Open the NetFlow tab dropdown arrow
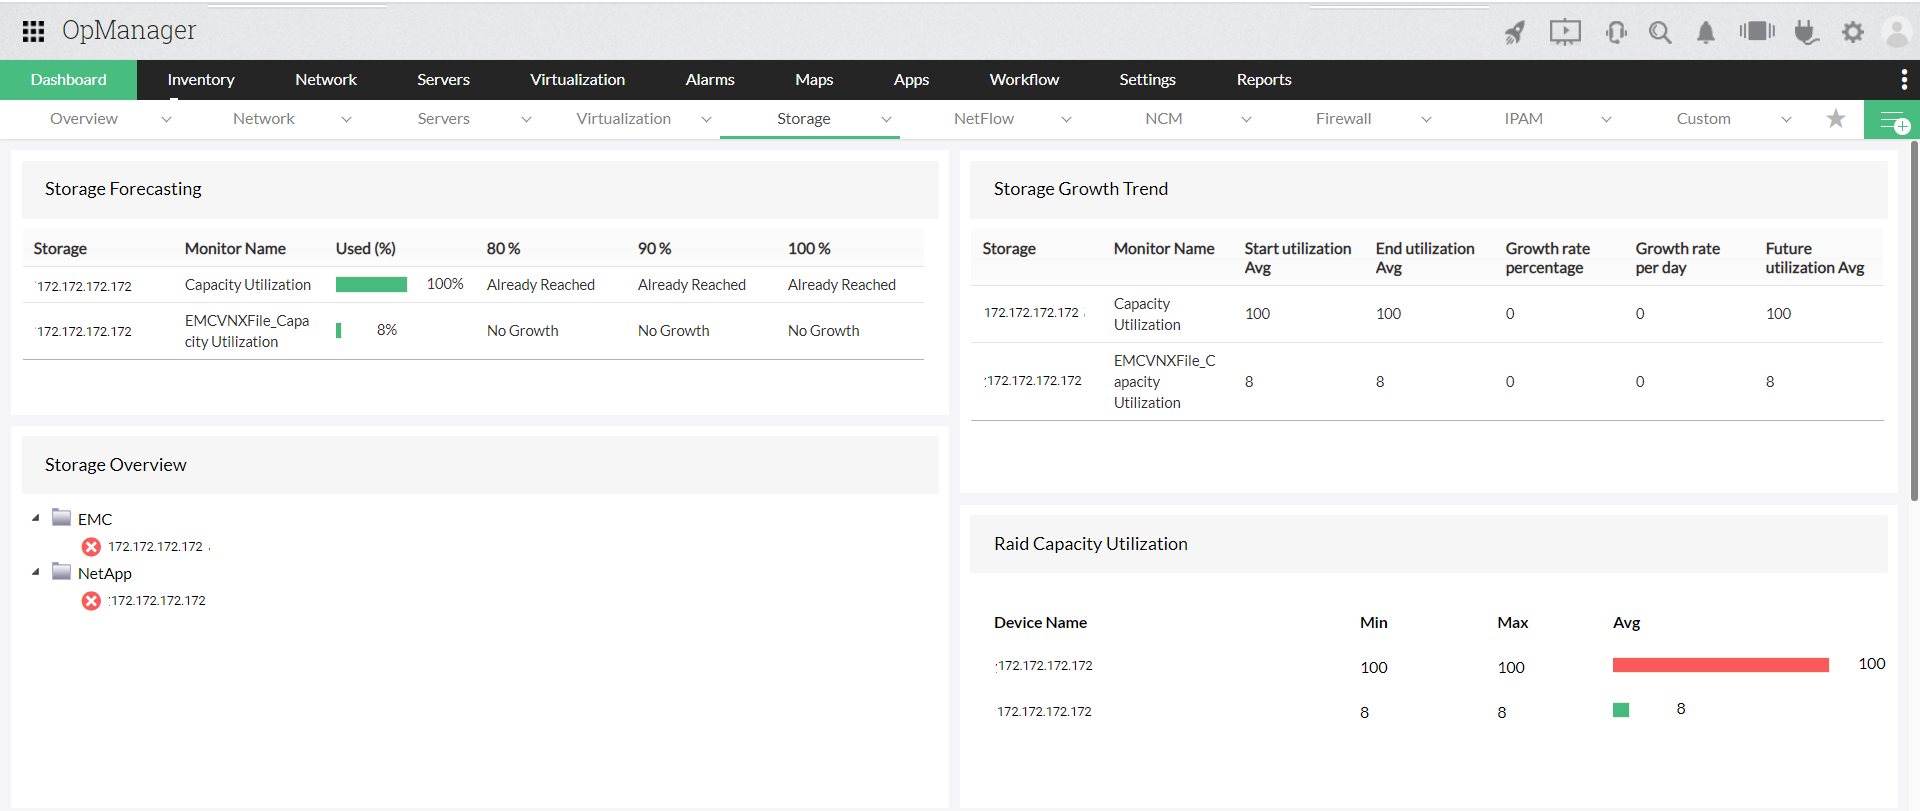 1066,120
